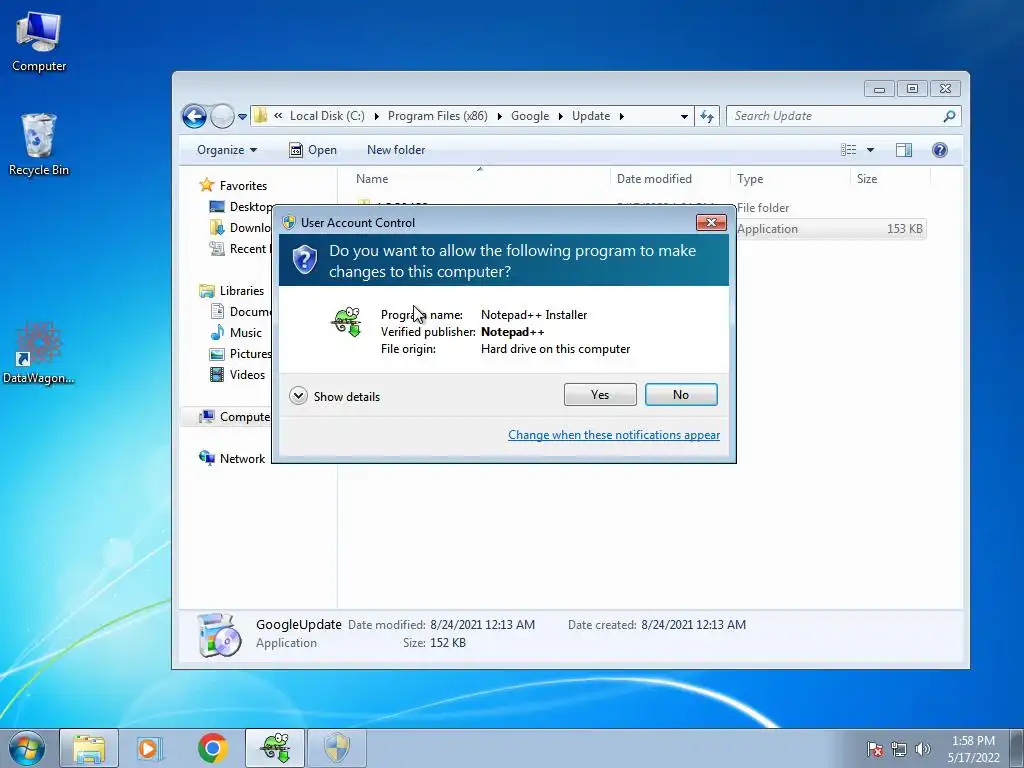Click the search magnifier icon
Viewport: 1024px width, 768px height.
click(949, 116)
